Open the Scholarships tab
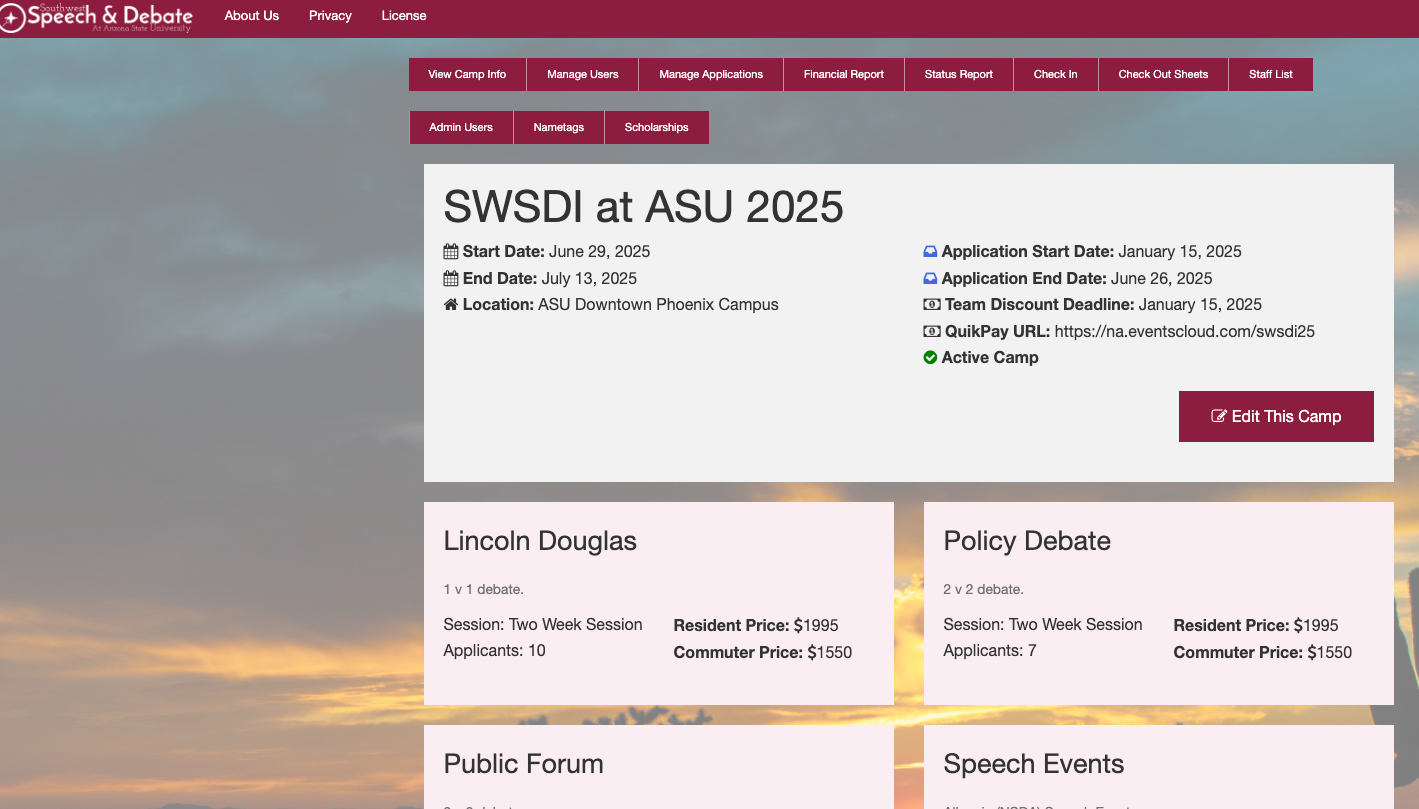1419x809 pixels. (x=657, y=128)
